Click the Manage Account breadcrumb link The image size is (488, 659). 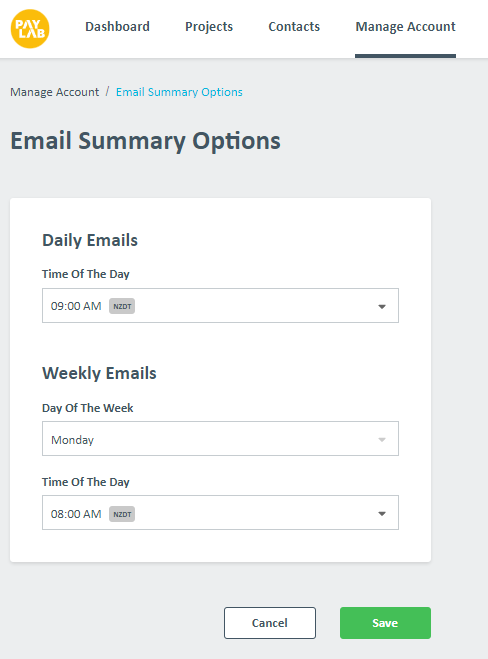55,92
